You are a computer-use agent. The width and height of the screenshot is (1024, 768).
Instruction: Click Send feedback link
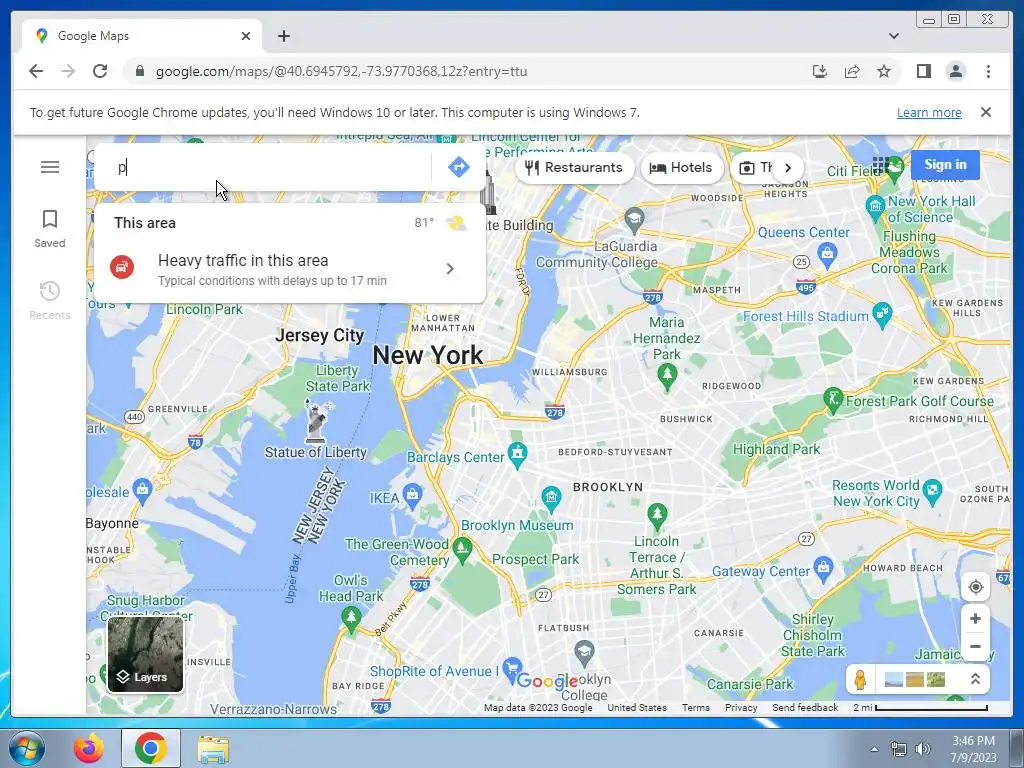(805, 707)
